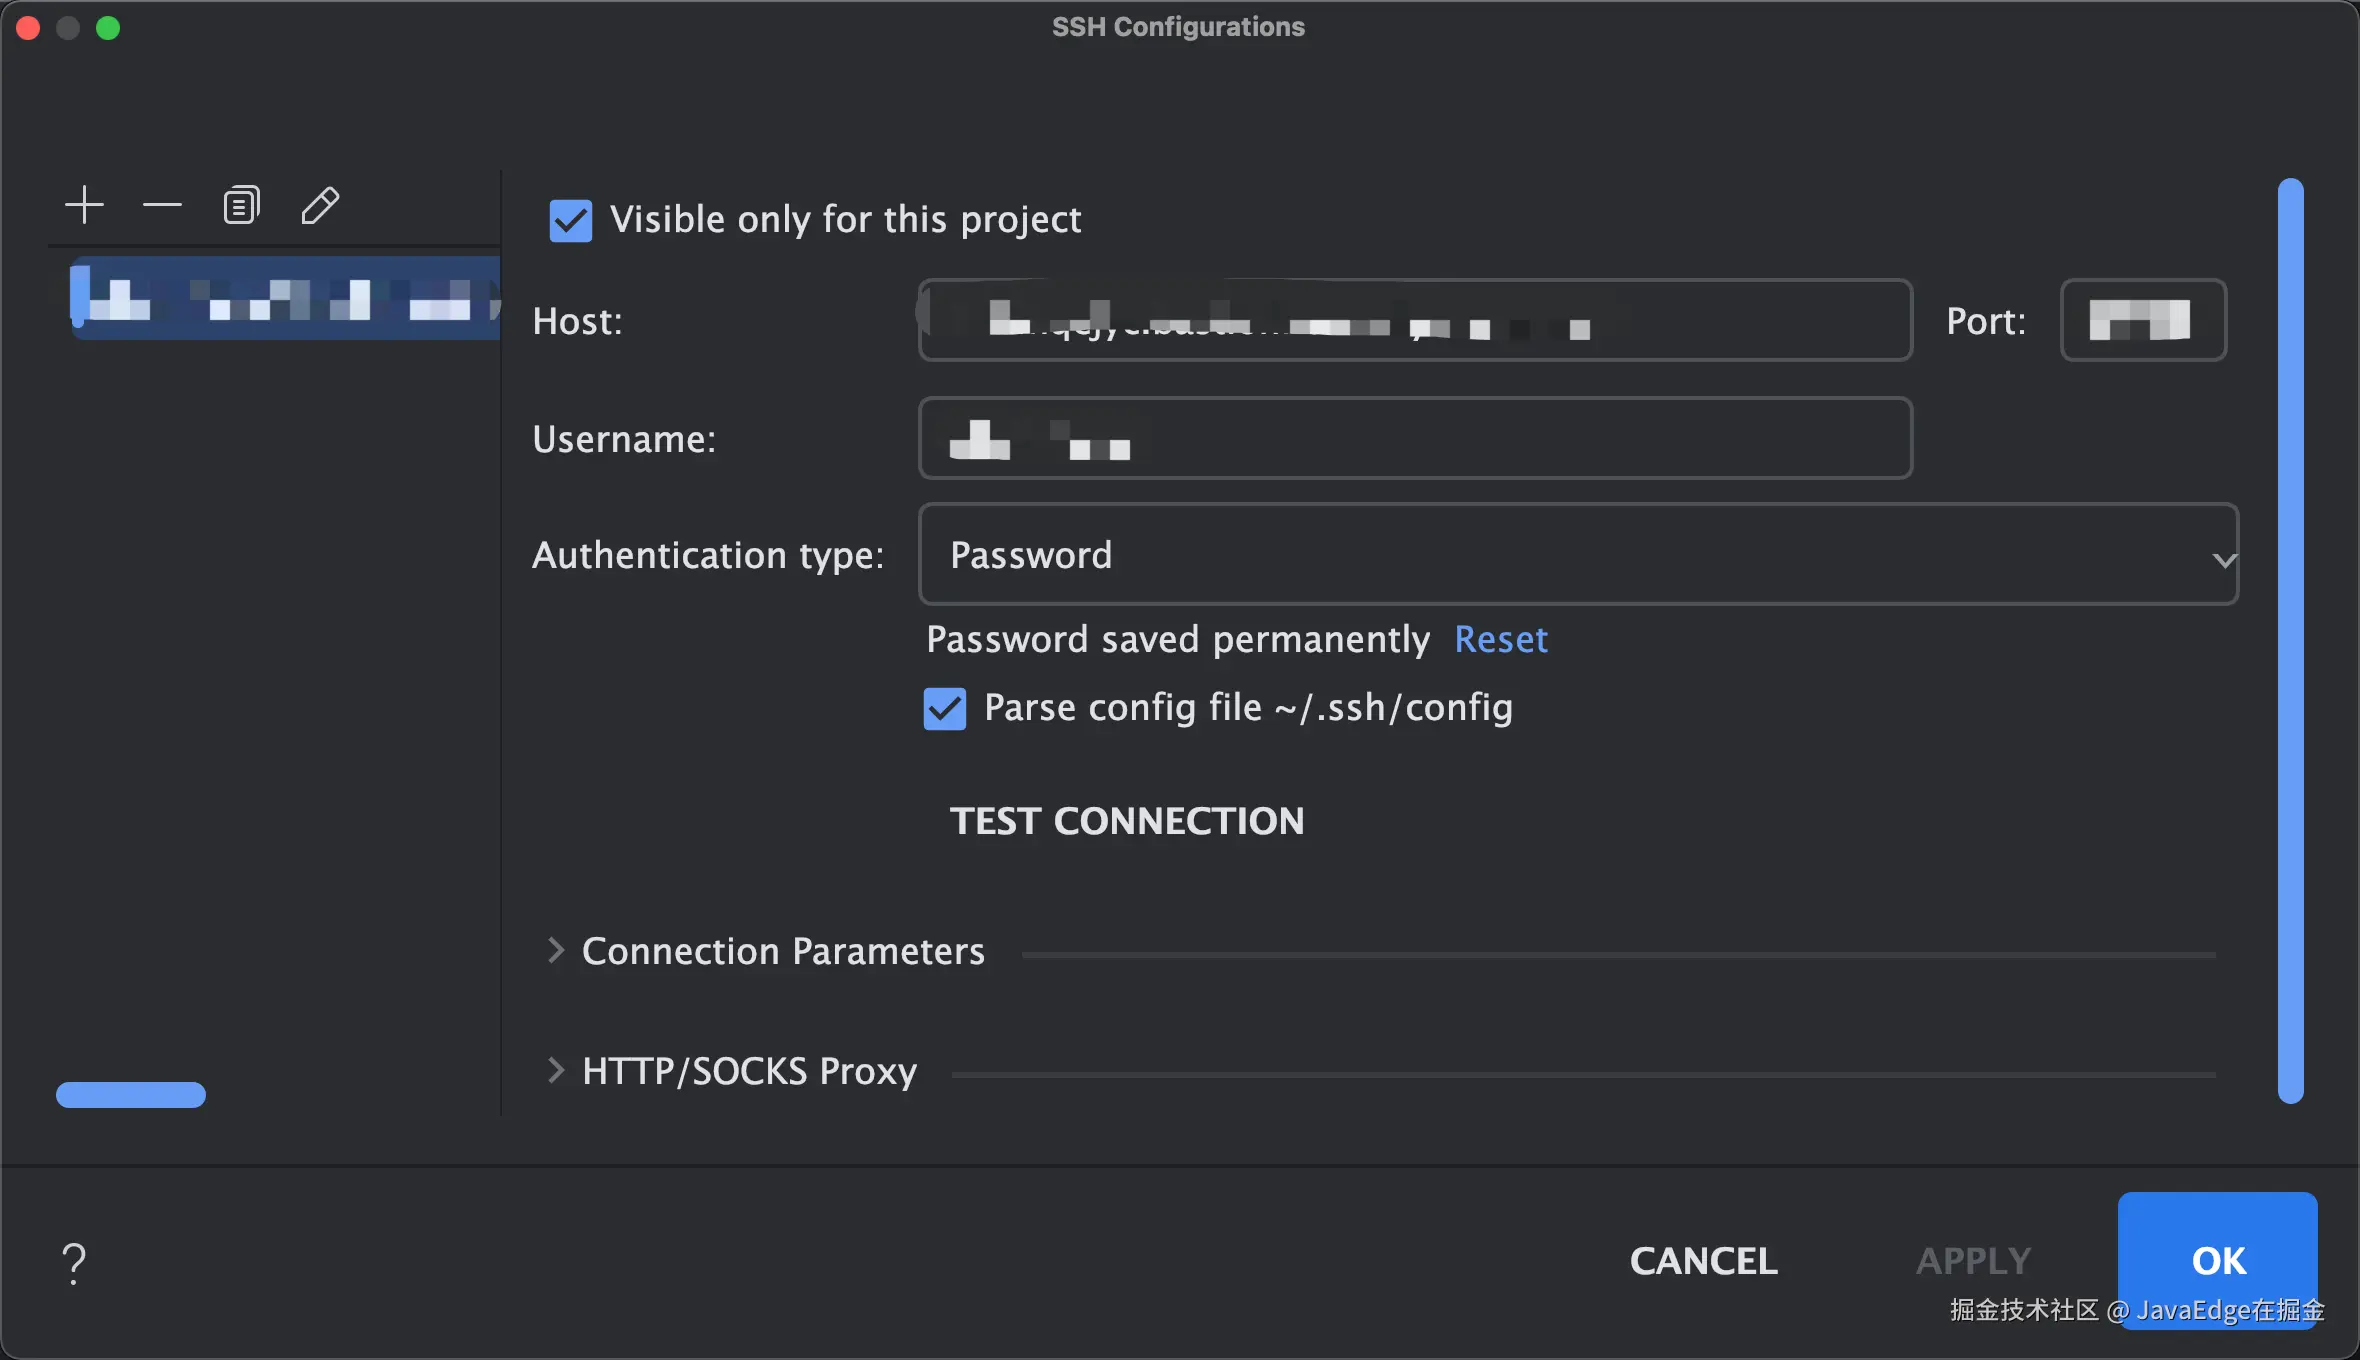Click the Reset password link

1500,640
